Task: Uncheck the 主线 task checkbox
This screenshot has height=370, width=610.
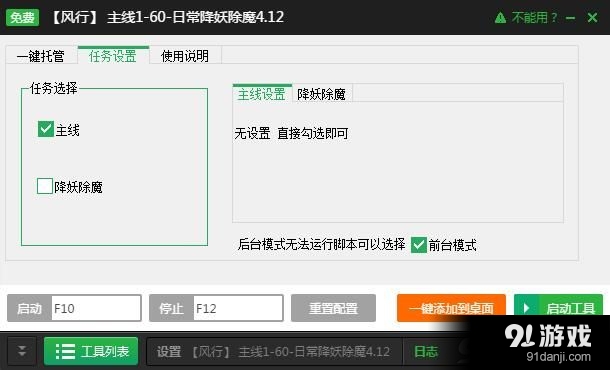Action: pos(46,129)
